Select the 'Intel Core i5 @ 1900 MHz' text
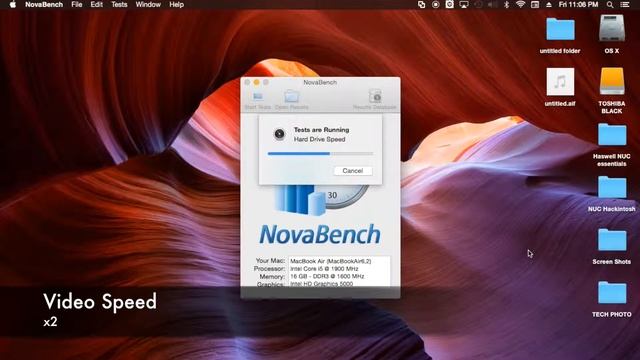The image size is (640, 360). click(x=324, y=269)
